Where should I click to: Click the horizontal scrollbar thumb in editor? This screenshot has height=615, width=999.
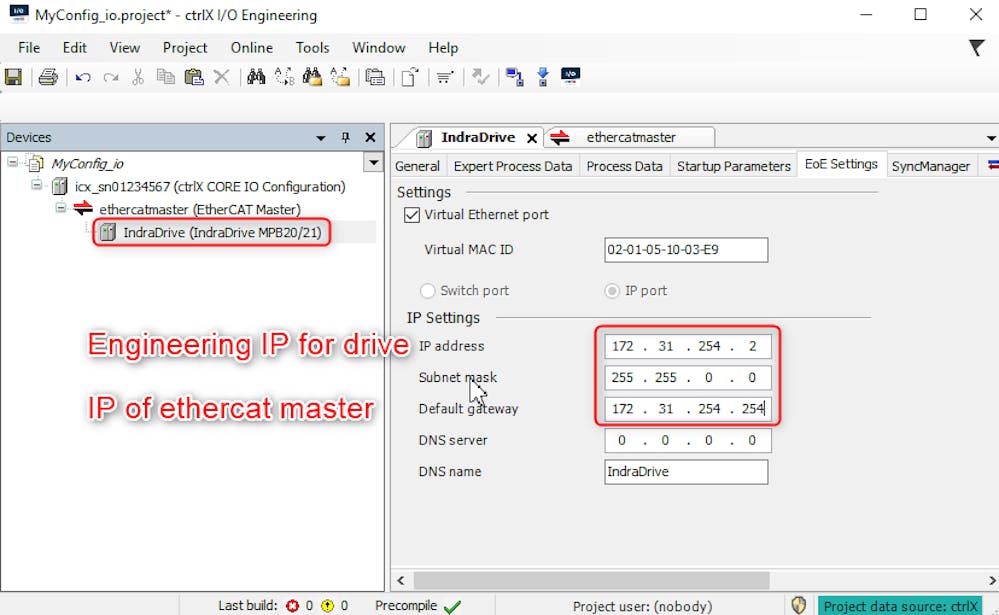[x=591, y=581]
